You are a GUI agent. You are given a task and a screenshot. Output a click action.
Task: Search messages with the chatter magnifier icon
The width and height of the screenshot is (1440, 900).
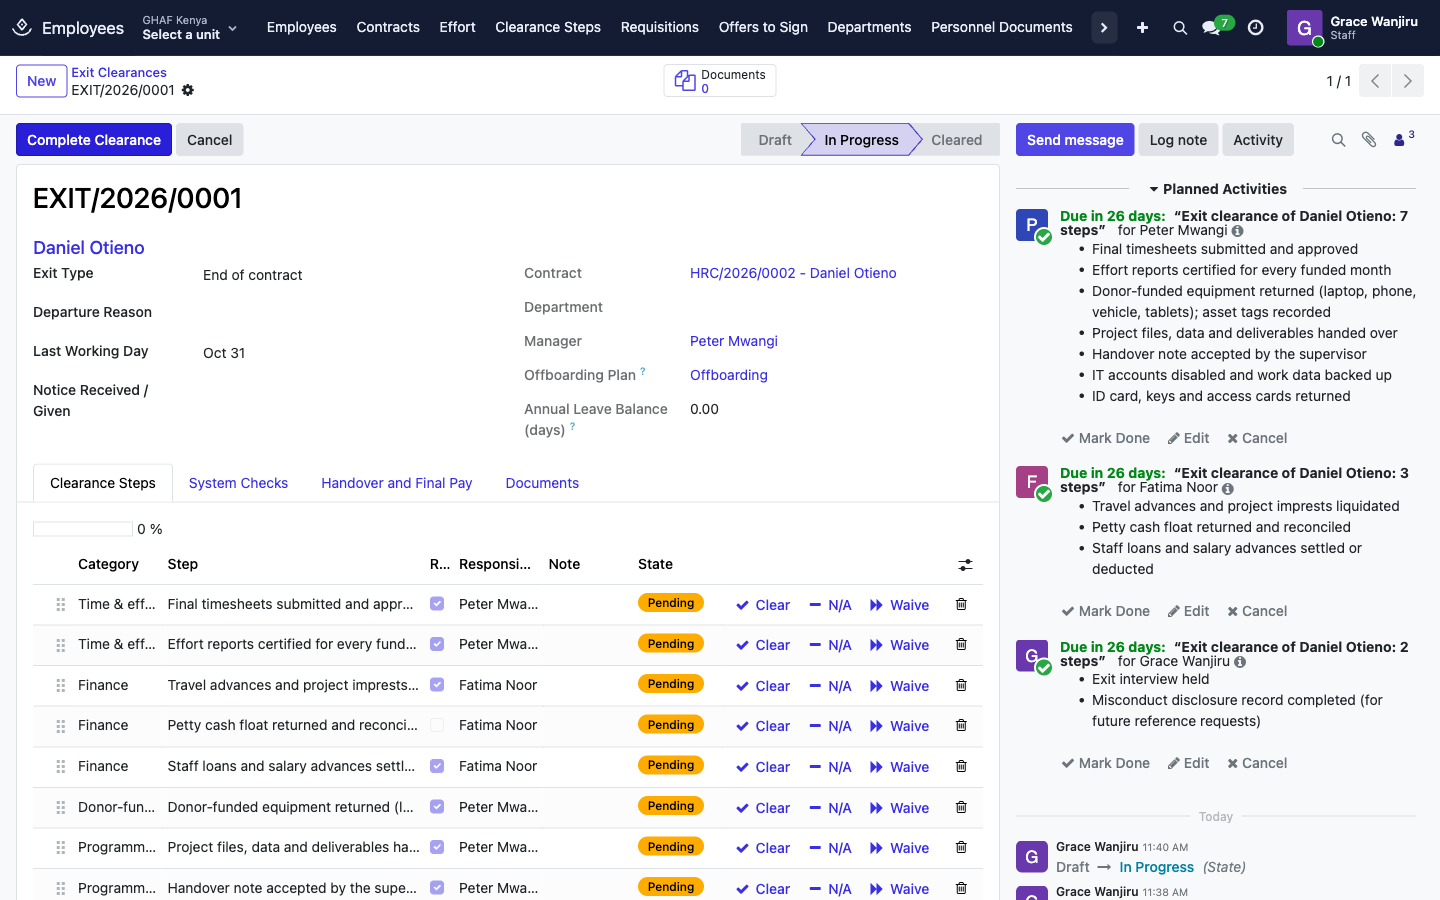point(1338,140)
